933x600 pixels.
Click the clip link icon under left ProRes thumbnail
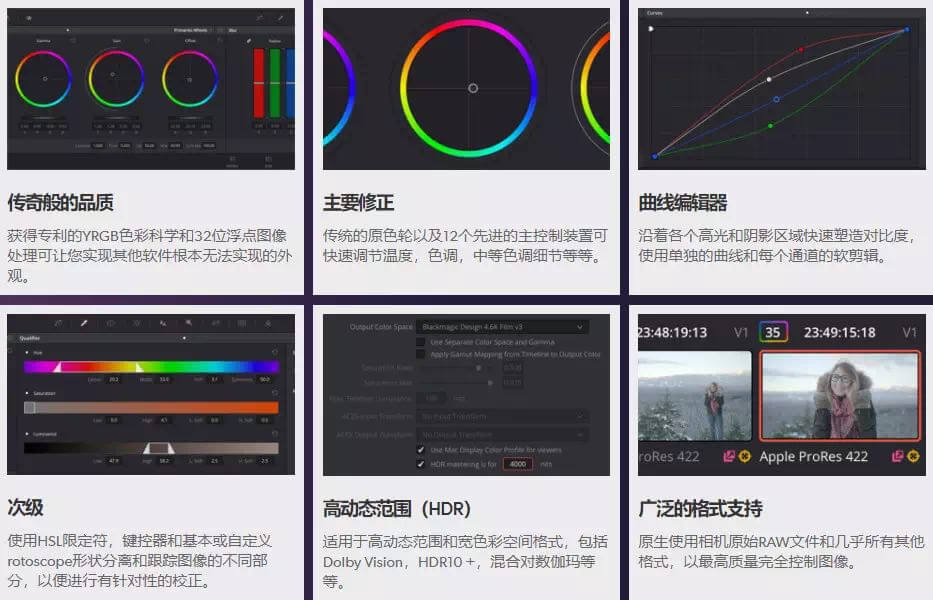pos(728,457)
